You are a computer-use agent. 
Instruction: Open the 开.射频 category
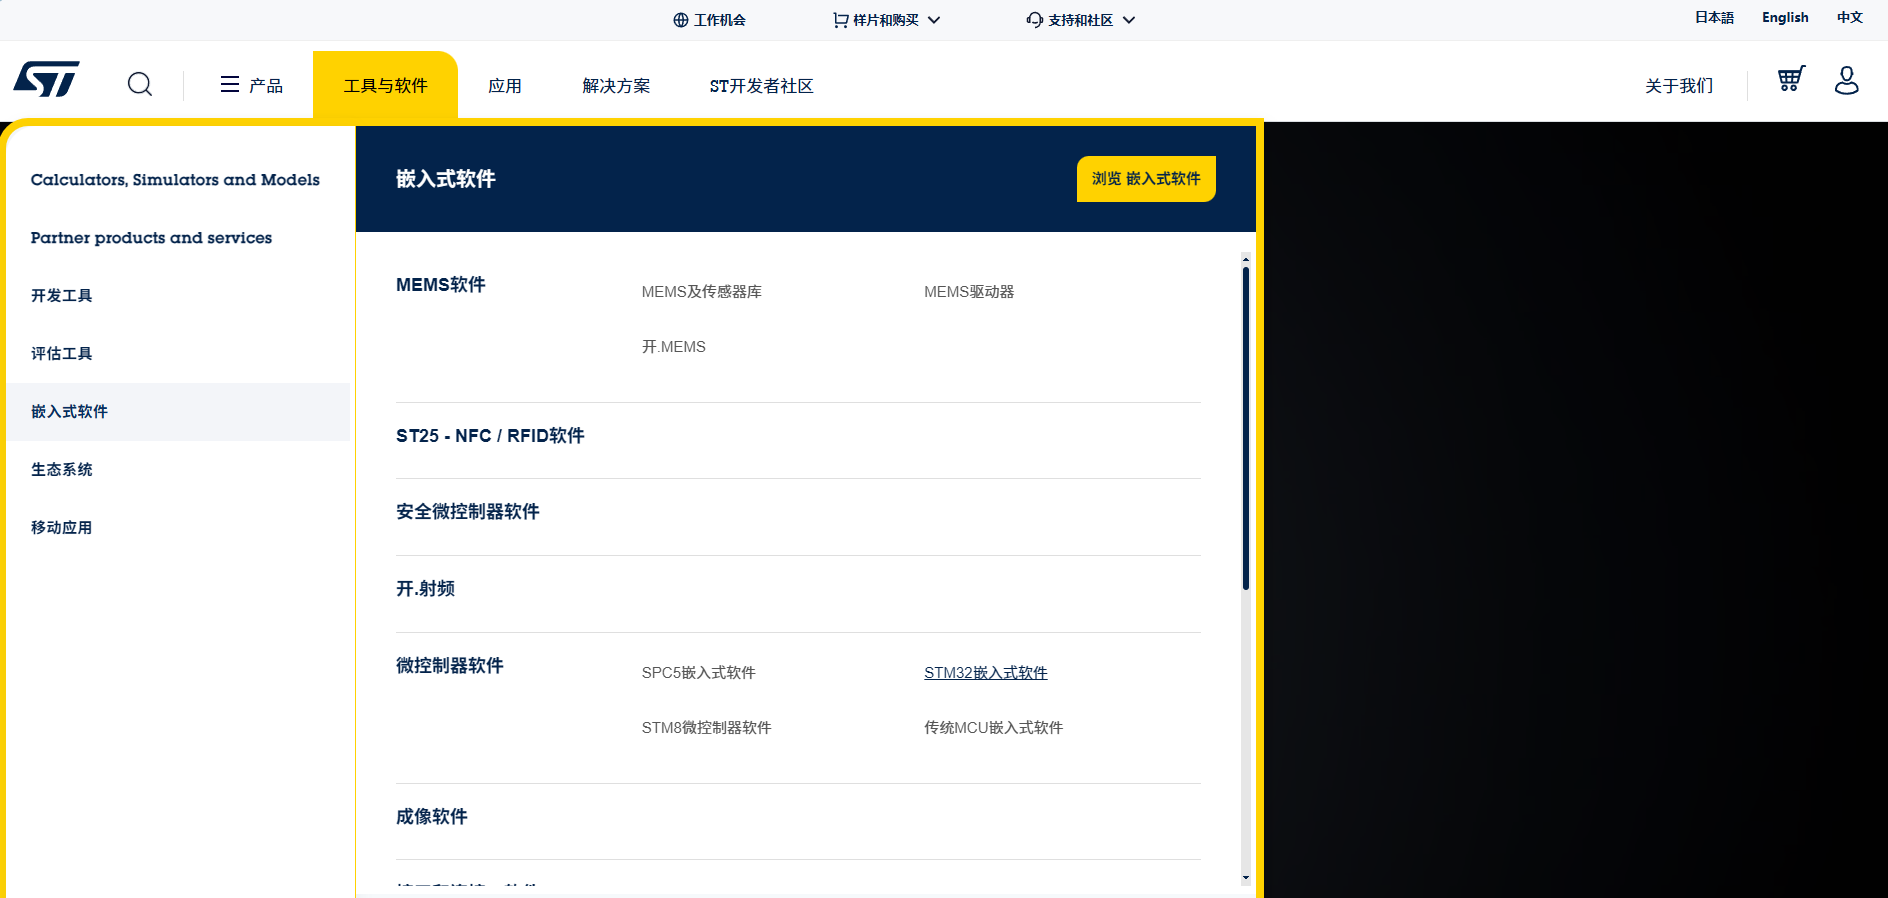(x=426, y=589)
